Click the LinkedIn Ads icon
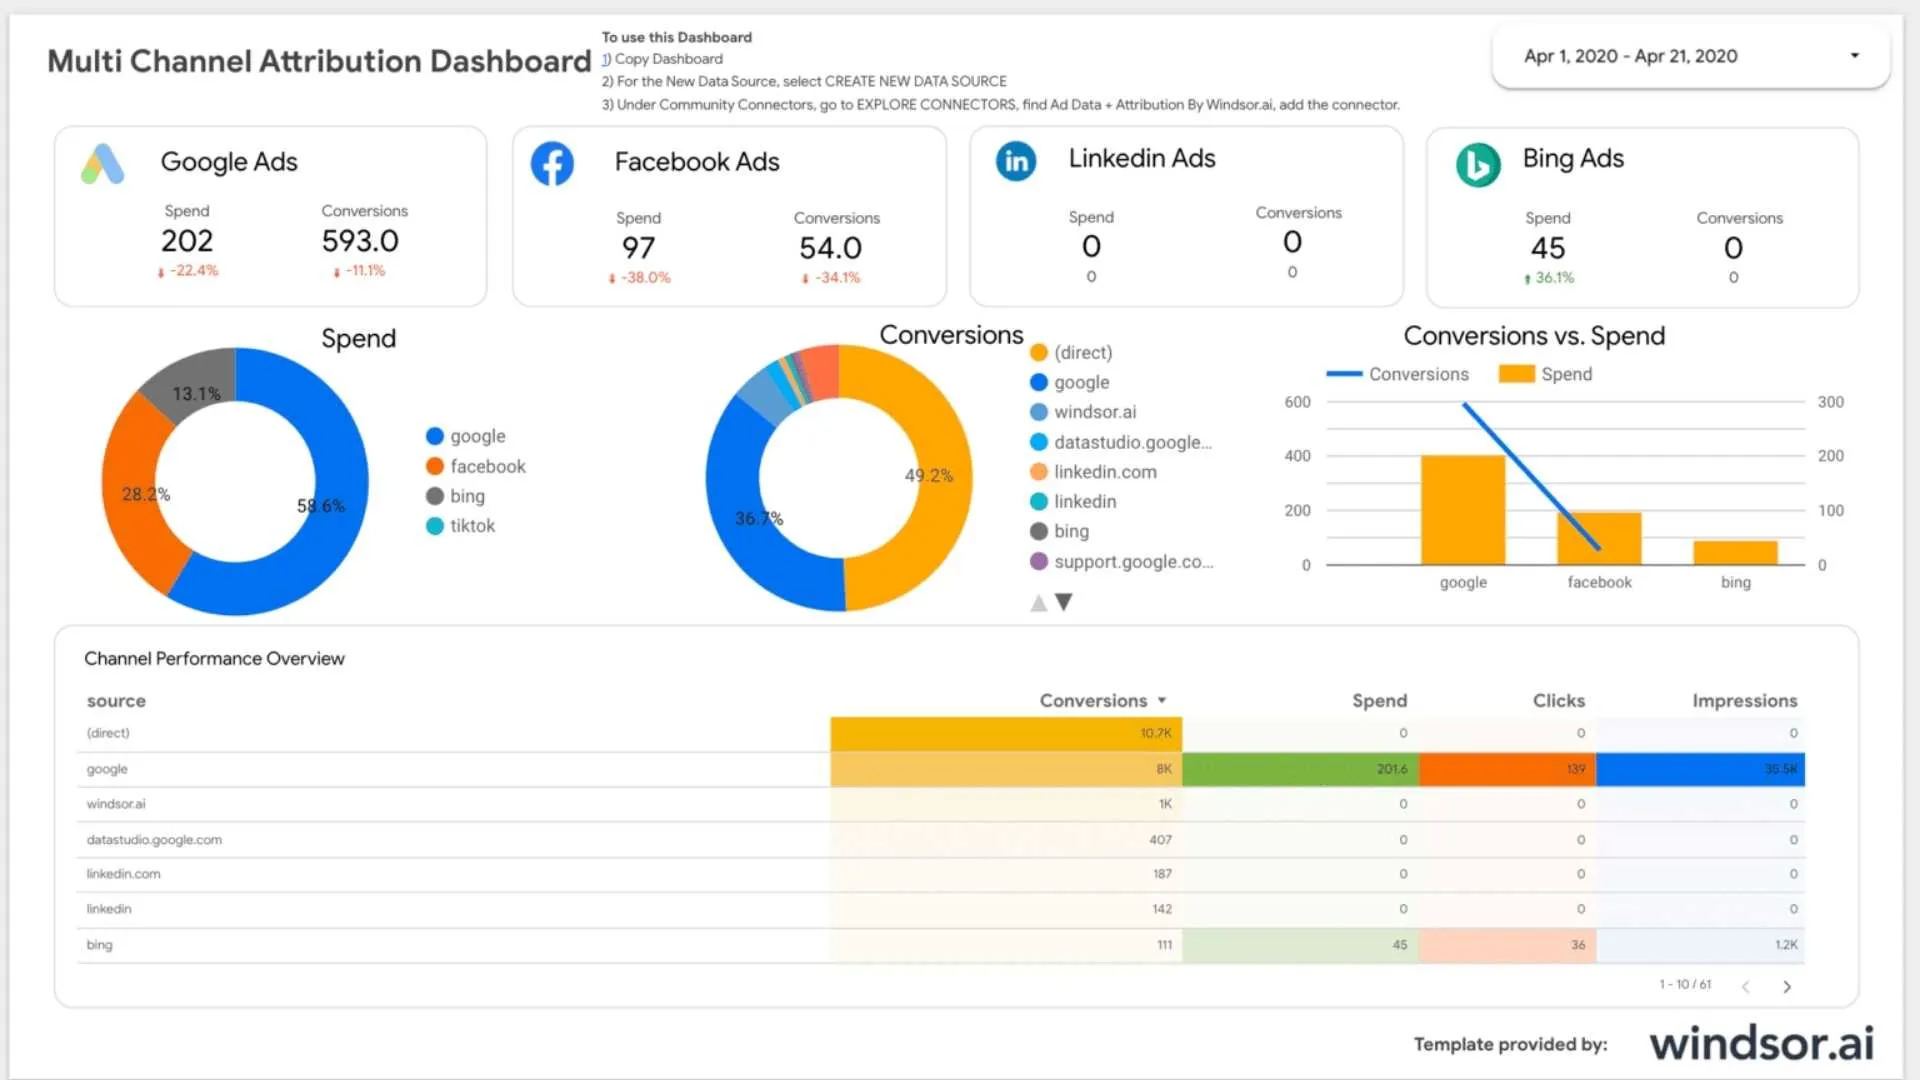This screenshot has height=1080, width=1920. pyautogui.click(x=1016, y=160)
